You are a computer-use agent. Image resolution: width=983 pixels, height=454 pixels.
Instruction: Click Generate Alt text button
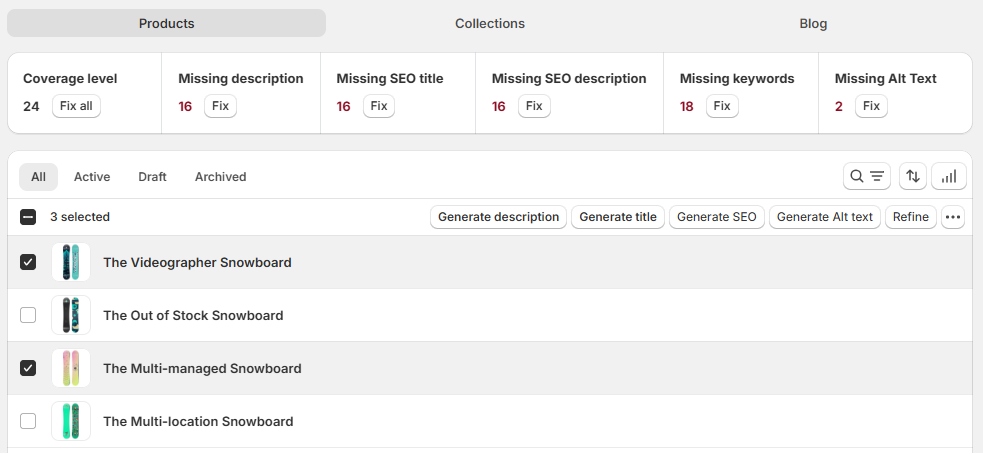[824, 217]
